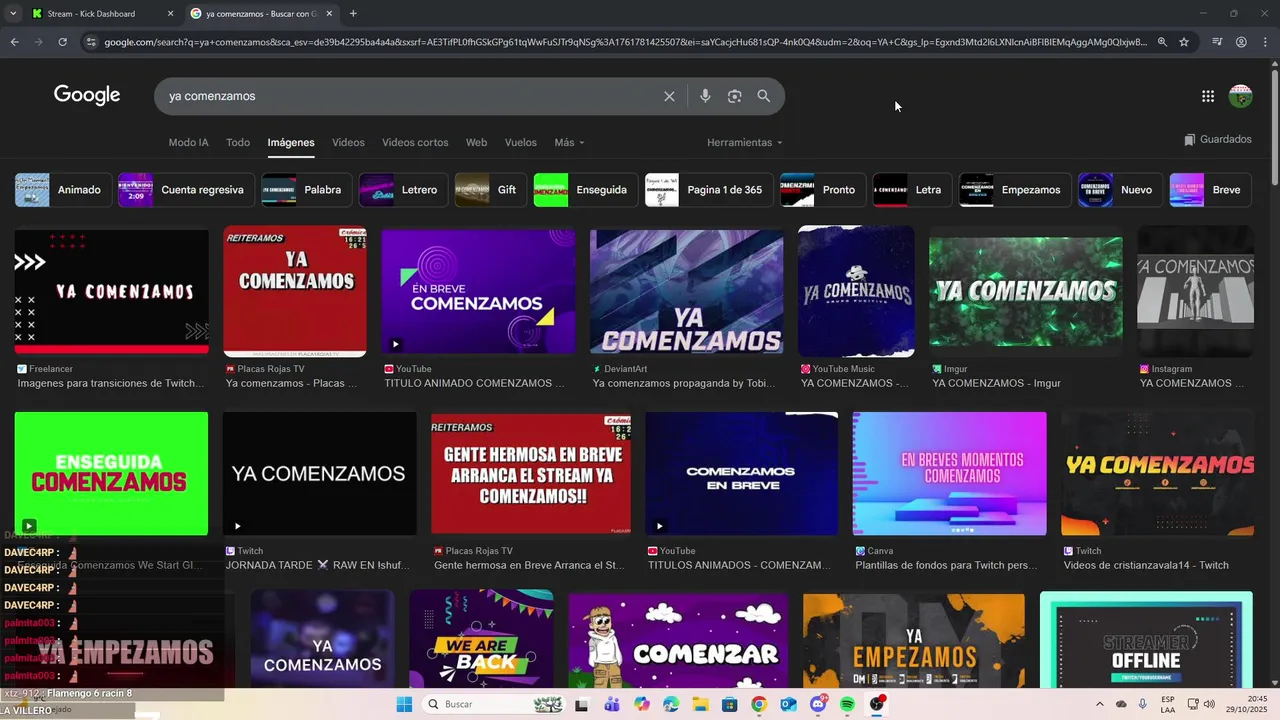Switch to the Modo IA tab
Image resolution: width=1280 pixels, height=720 pixels.
(188, 142)
